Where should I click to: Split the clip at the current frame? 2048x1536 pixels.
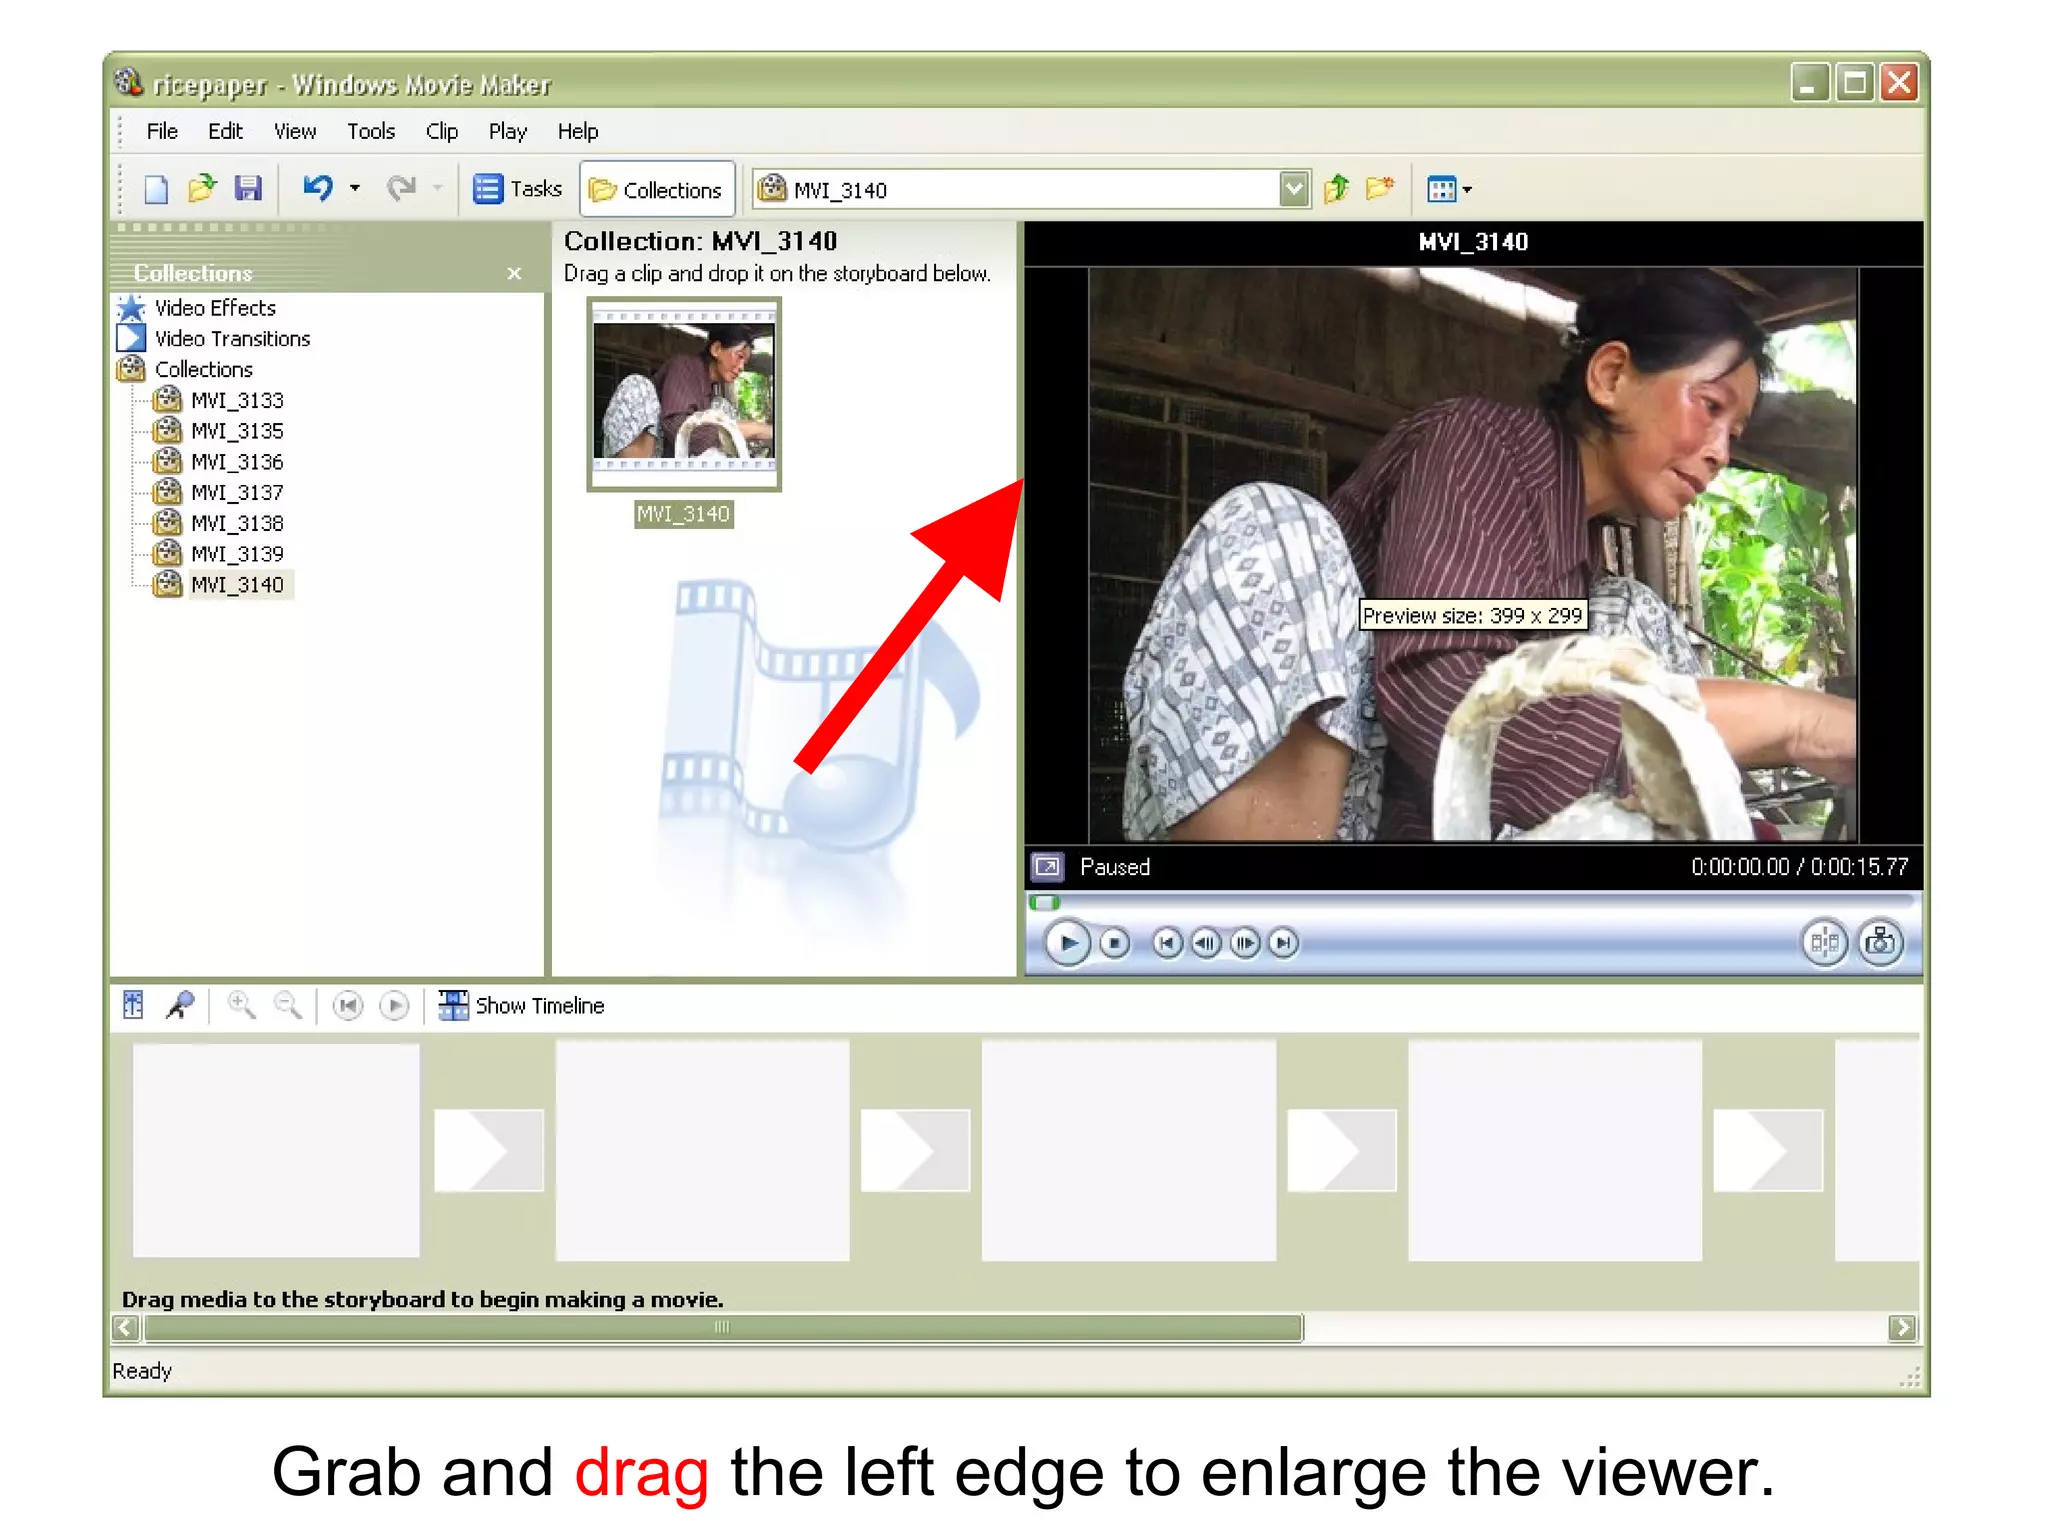point(1824,942)
